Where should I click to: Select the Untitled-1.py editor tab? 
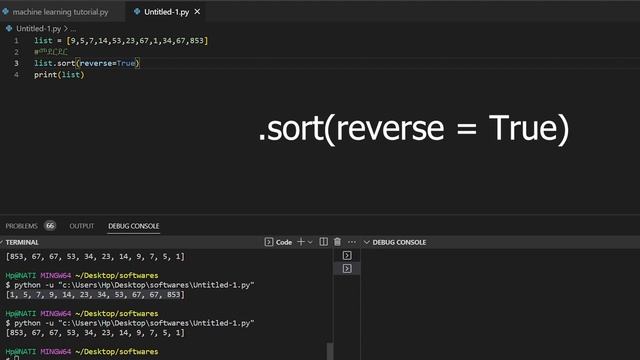[166, 12]
